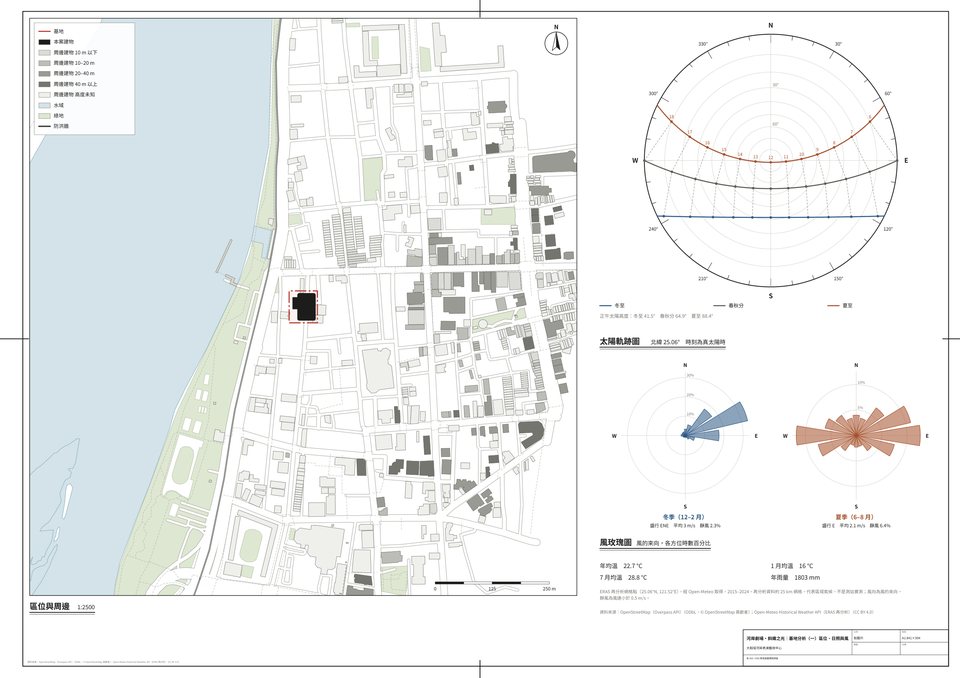Click the noon solar altitude note under legend
The width and height of the screenshot is (960, 678).
pyautogui.click(x=656, y=316)
